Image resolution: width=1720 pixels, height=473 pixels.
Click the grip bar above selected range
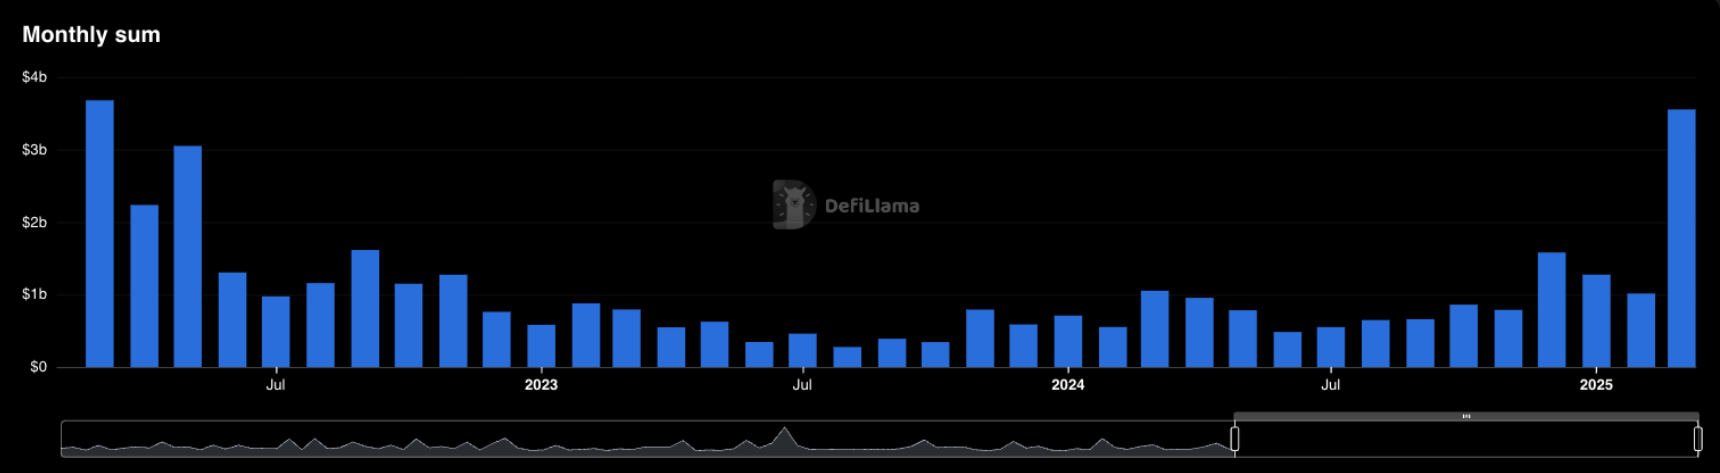(1466, 416)
